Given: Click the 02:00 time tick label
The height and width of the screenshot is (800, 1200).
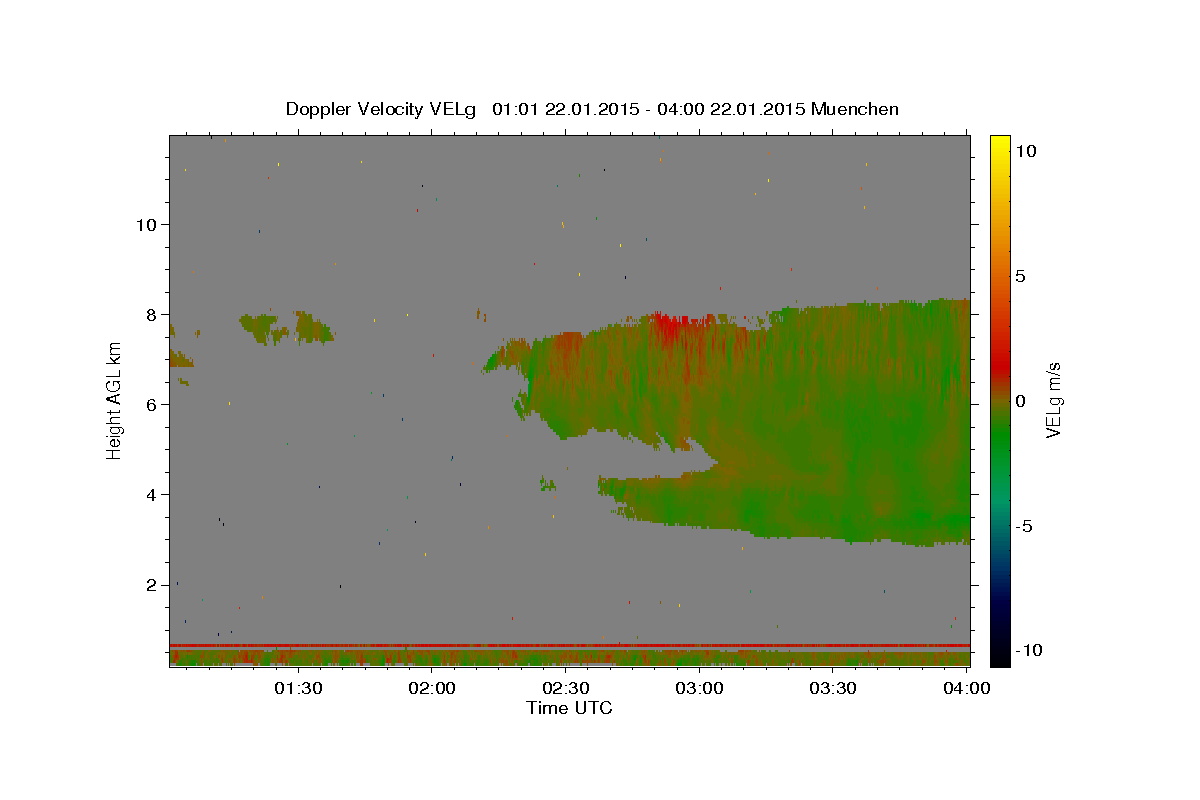Looking at the screenshot, I should click(x=432, y=688).
